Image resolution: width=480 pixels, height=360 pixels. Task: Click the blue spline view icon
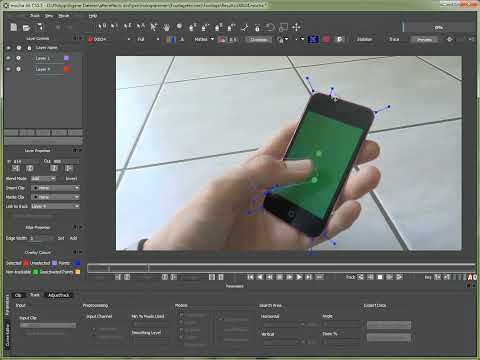point(313,39)
